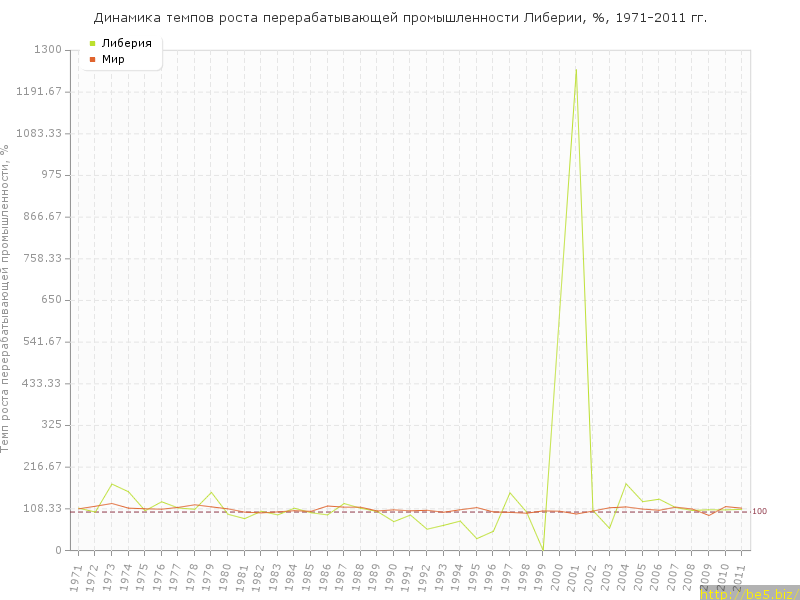The width and height of the screenshot is (800, 600).
Task: Click the 108.33 y-axis tick label
Action: coord(44,508)
